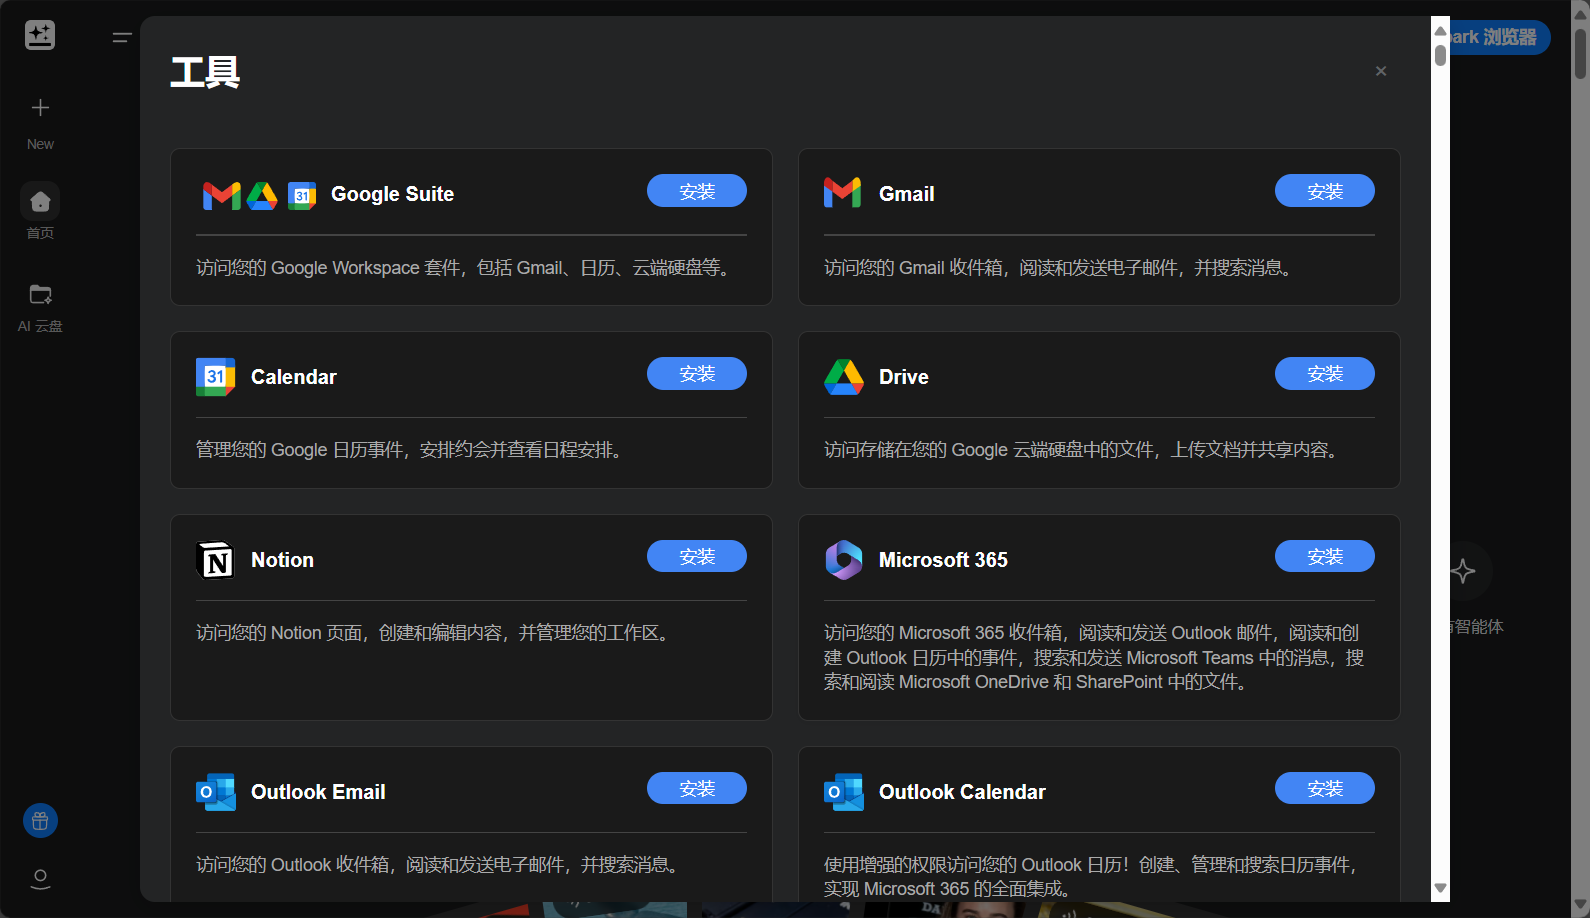Click the Notion logo icon
The height and width of the screenshot is (918, 1590).
pyautogui.click(x=216, y=560)
